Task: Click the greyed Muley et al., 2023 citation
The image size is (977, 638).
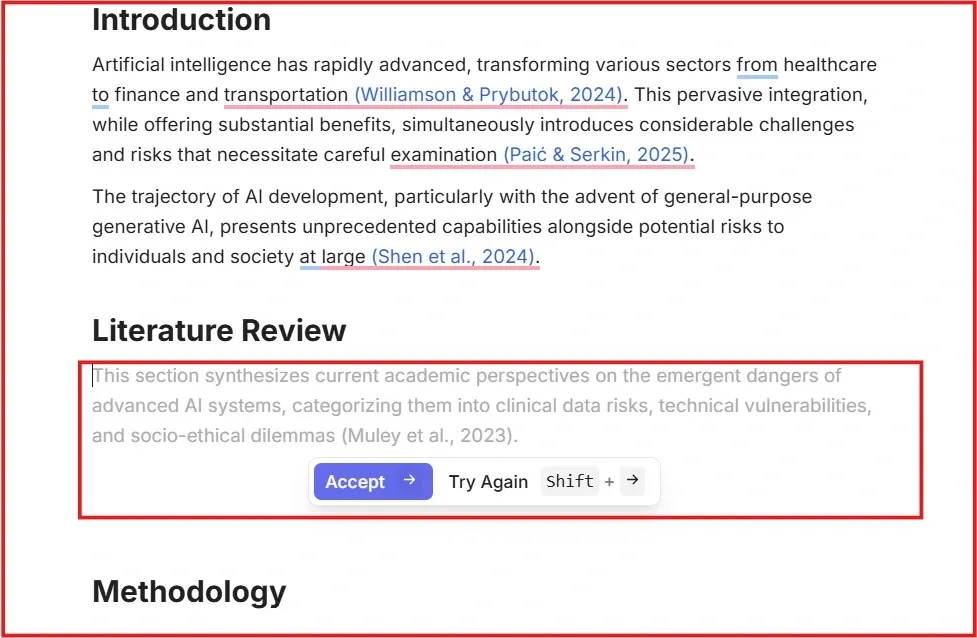Action: tap(429, 436)
